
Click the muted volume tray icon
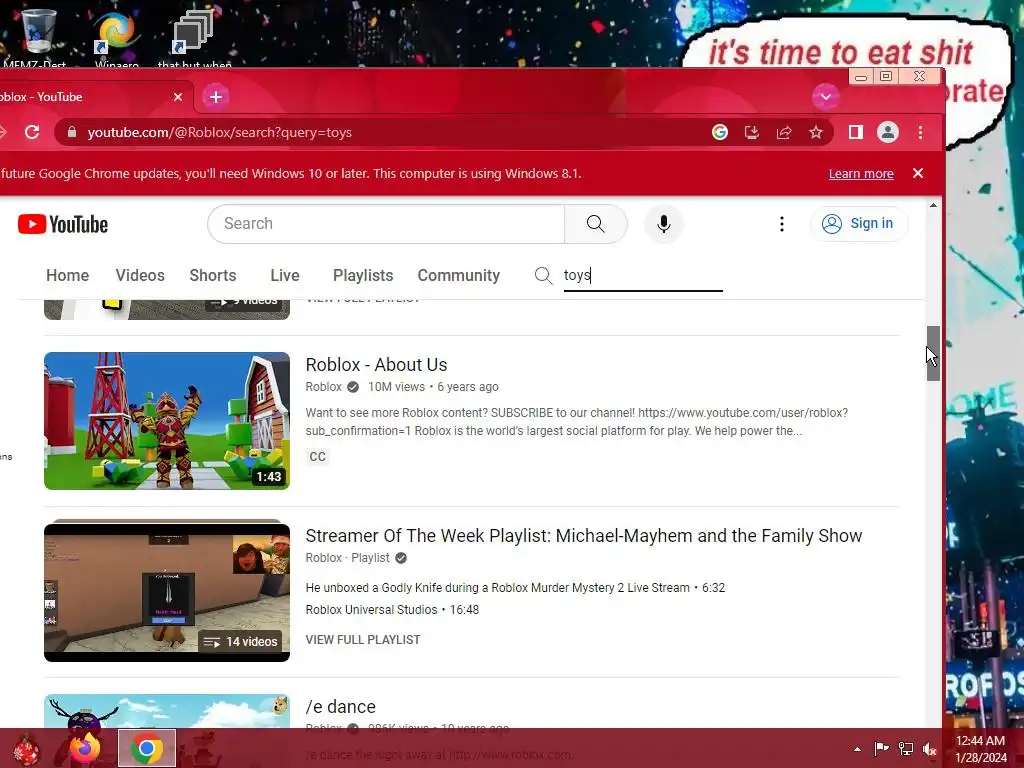(x=929, y=749)
